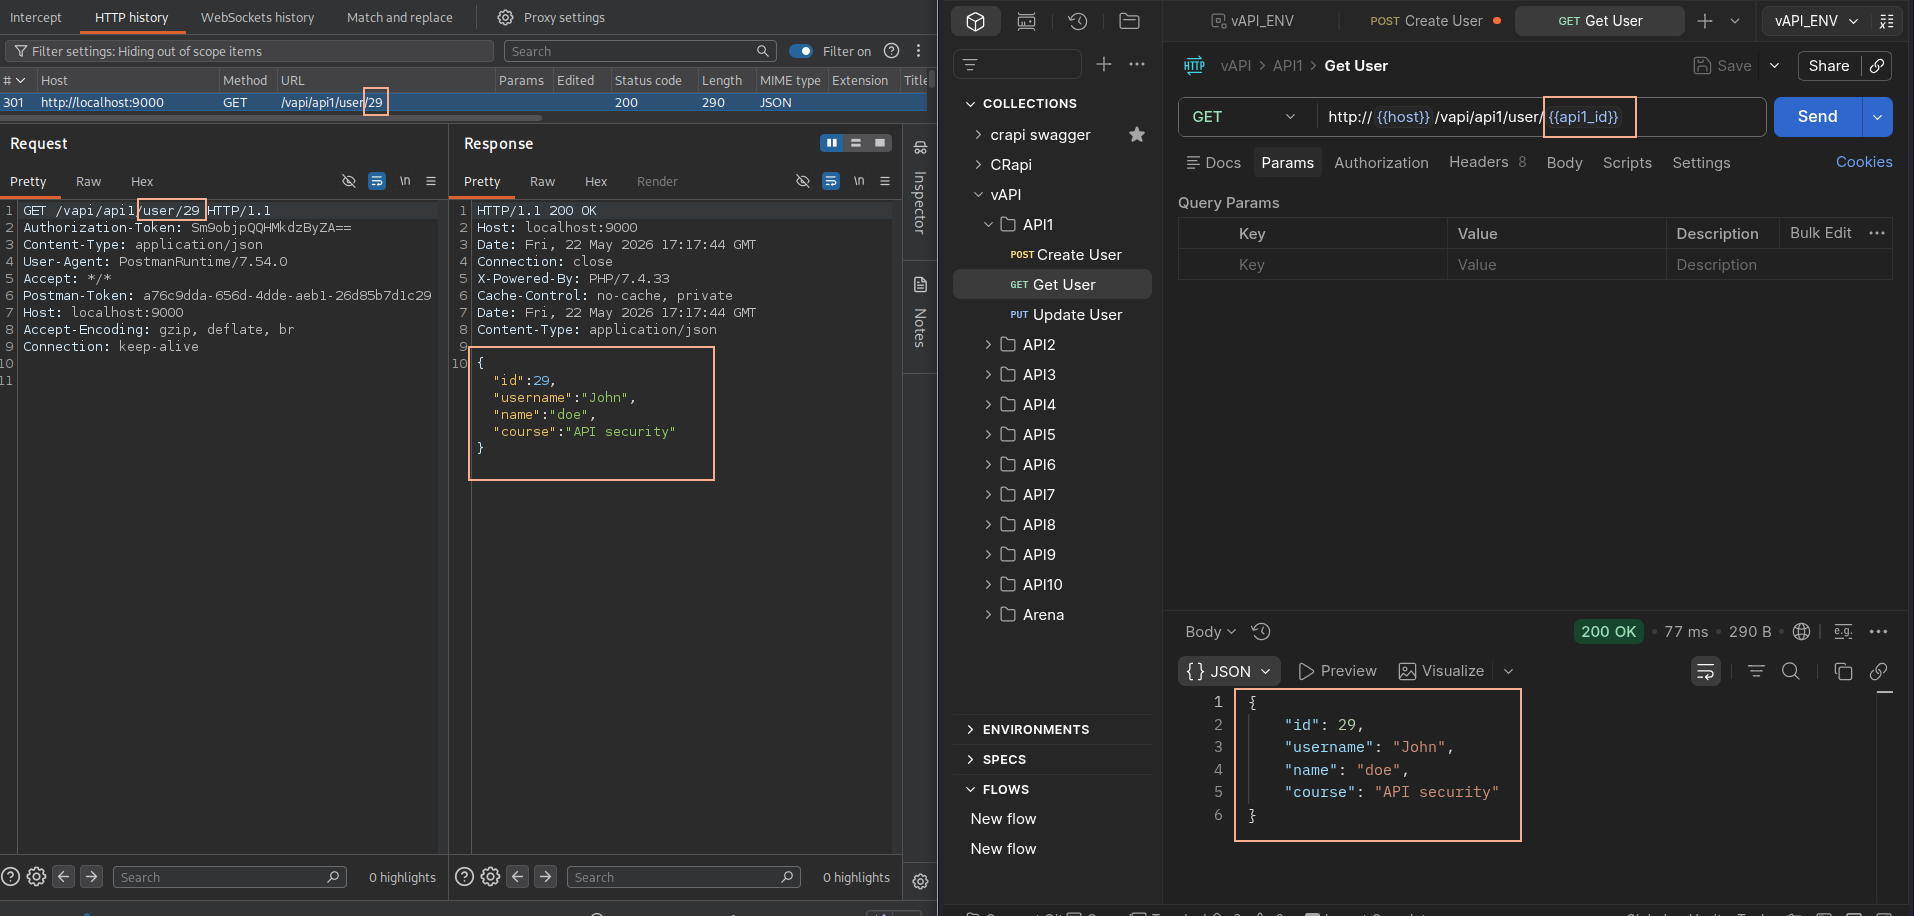This screenshot has height=916, width=1914.
Task: Switch to WebSockets history tab
Action: point(257,17)
